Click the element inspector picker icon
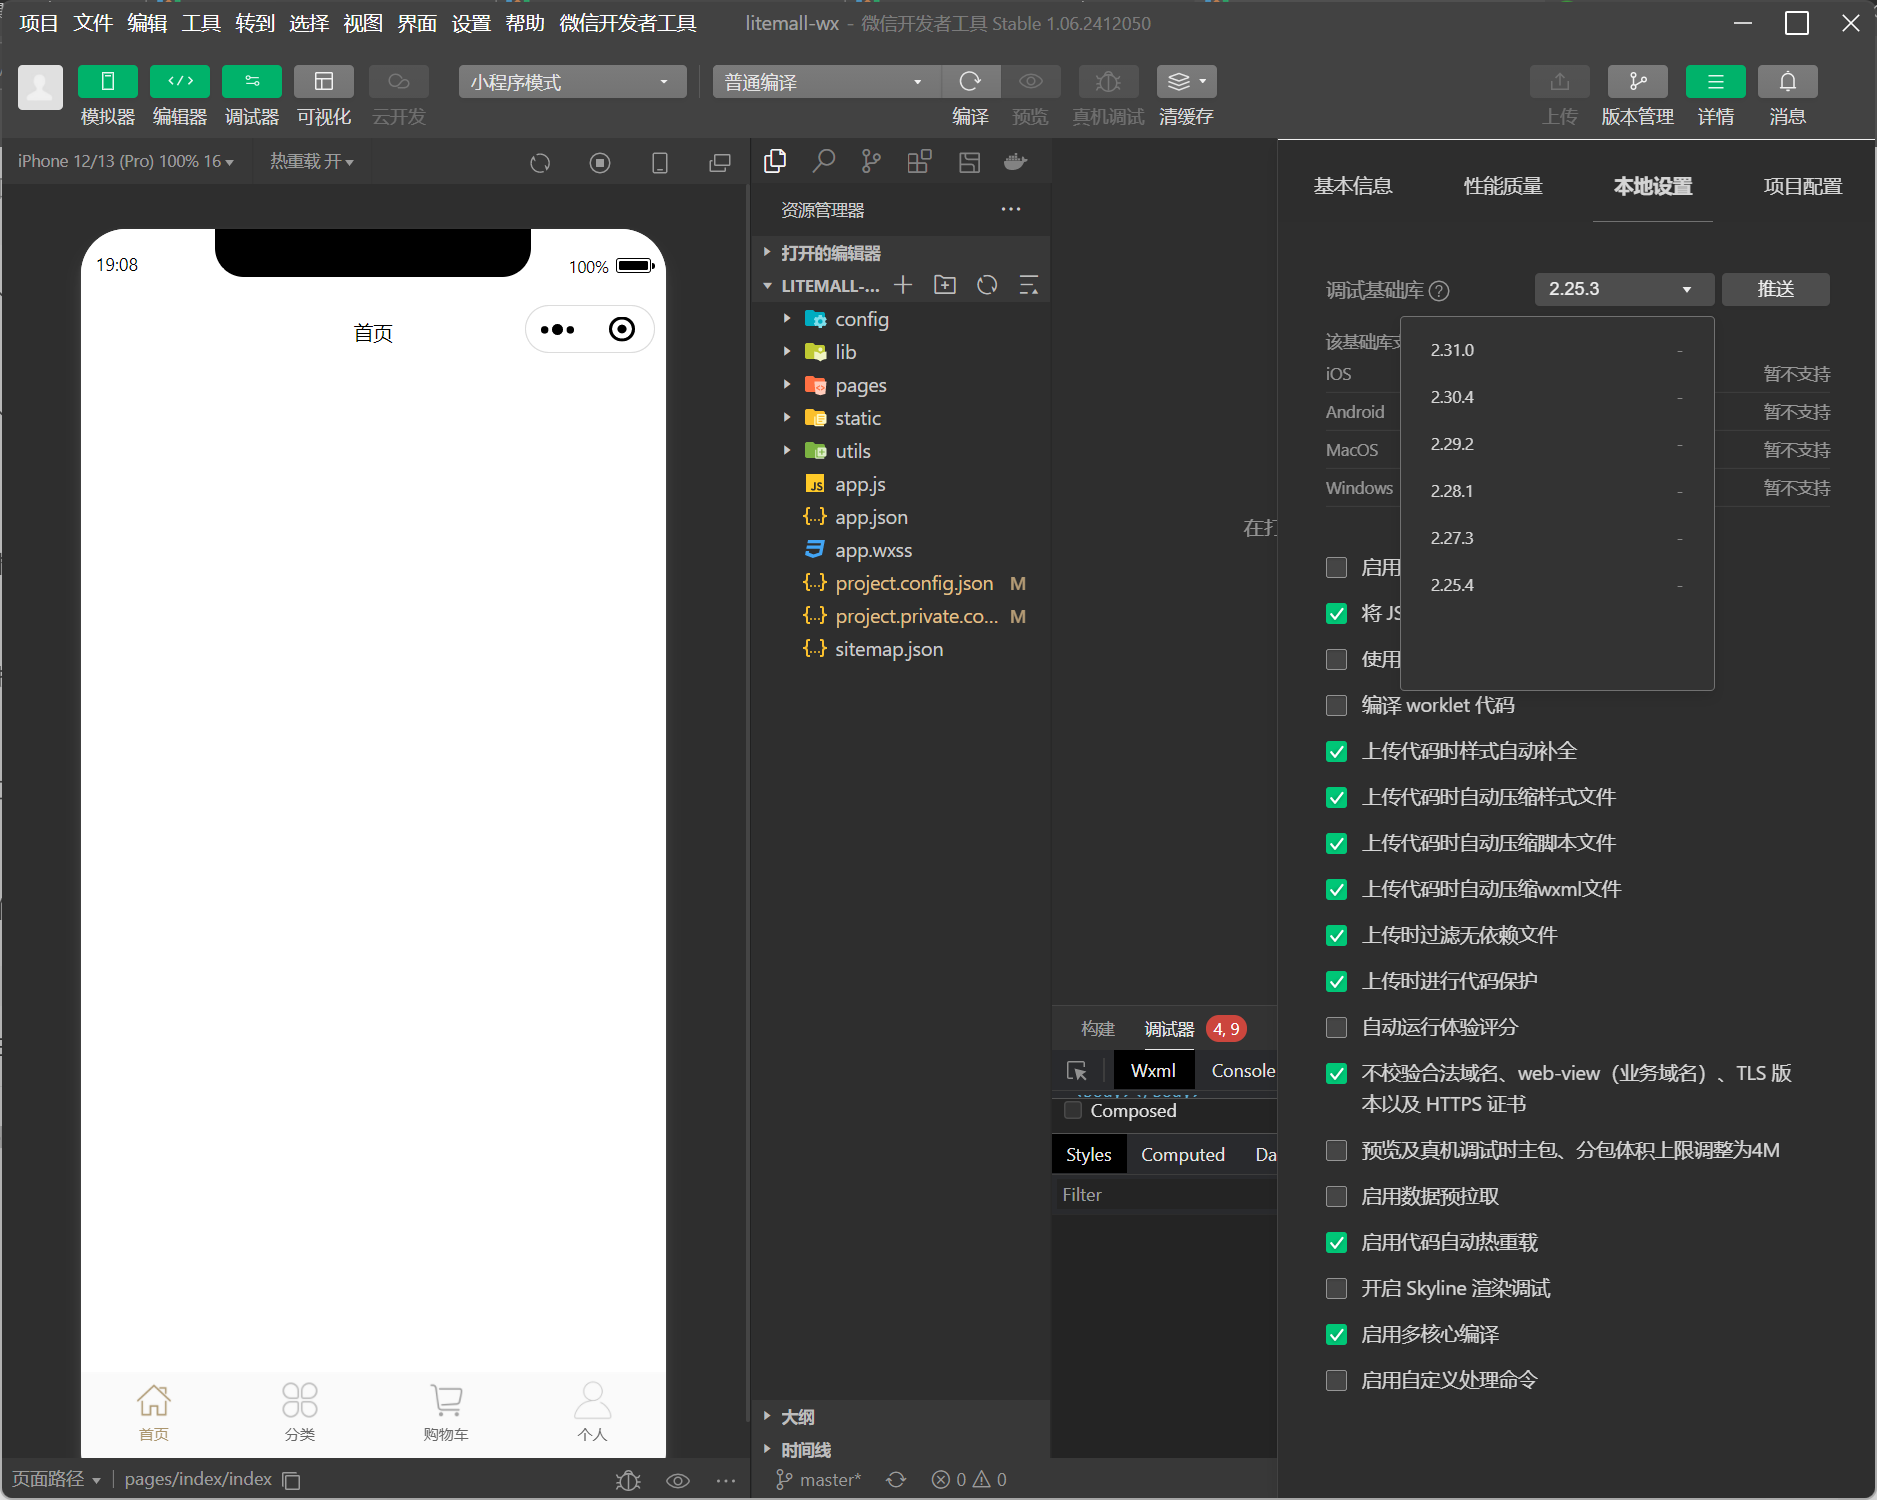The width and height of the screenshot is (1877, 1500). [x=1077, y=1071]
